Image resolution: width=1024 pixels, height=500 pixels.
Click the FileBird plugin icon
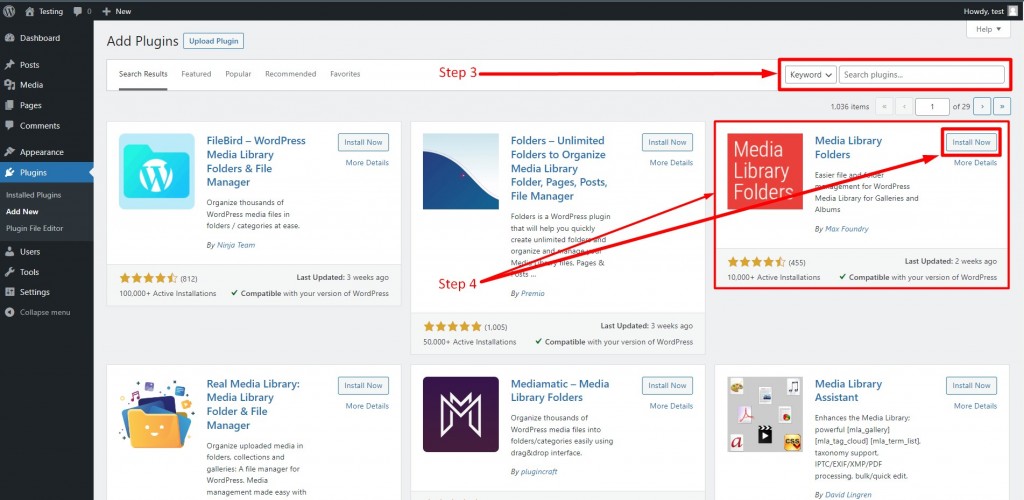tap(157, 171)
